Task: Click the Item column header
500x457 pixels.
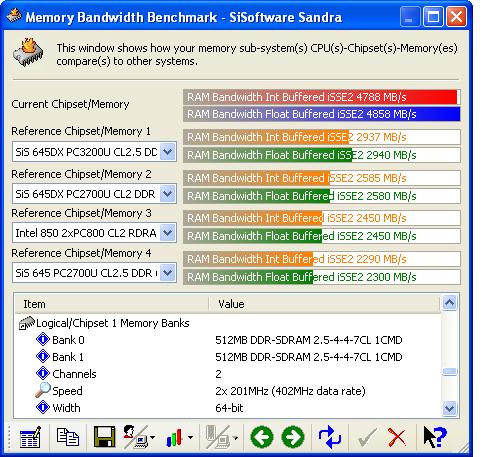Action: pos(112,304)
